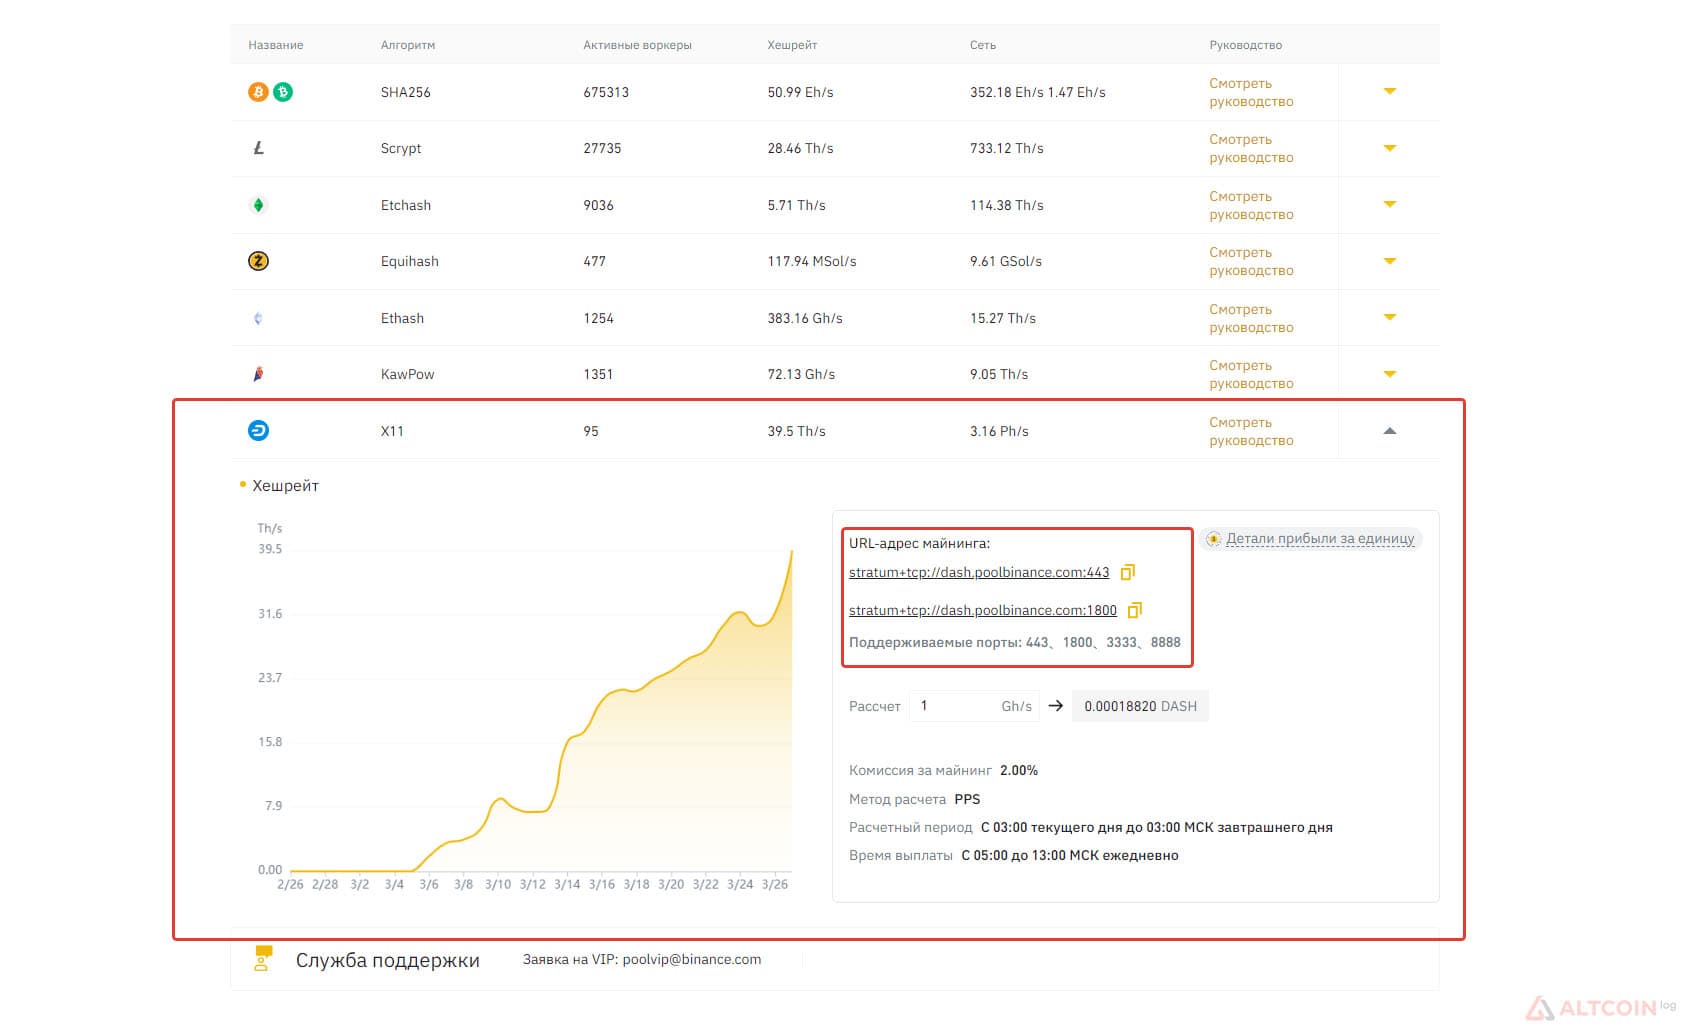
Task: Open the guide link in the Scrypt row
Action: 1251,148
